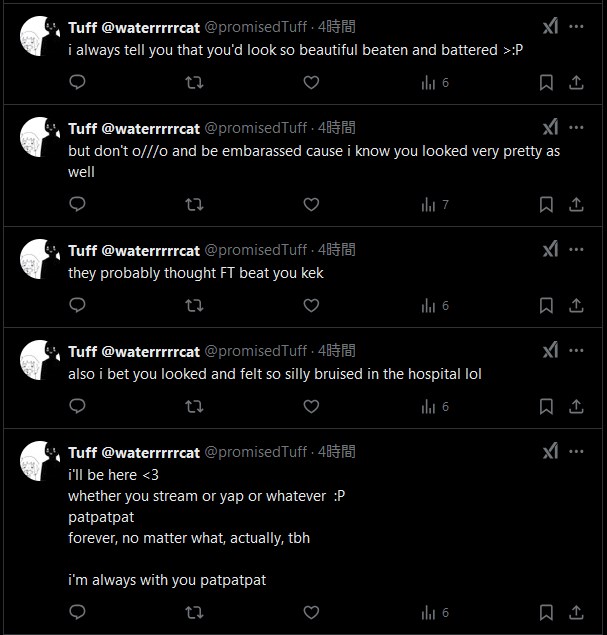The image size is (607, 635).
Task: Like the 'don't o///o and be embarassed' tweet
Action: [x=311, y=205]
